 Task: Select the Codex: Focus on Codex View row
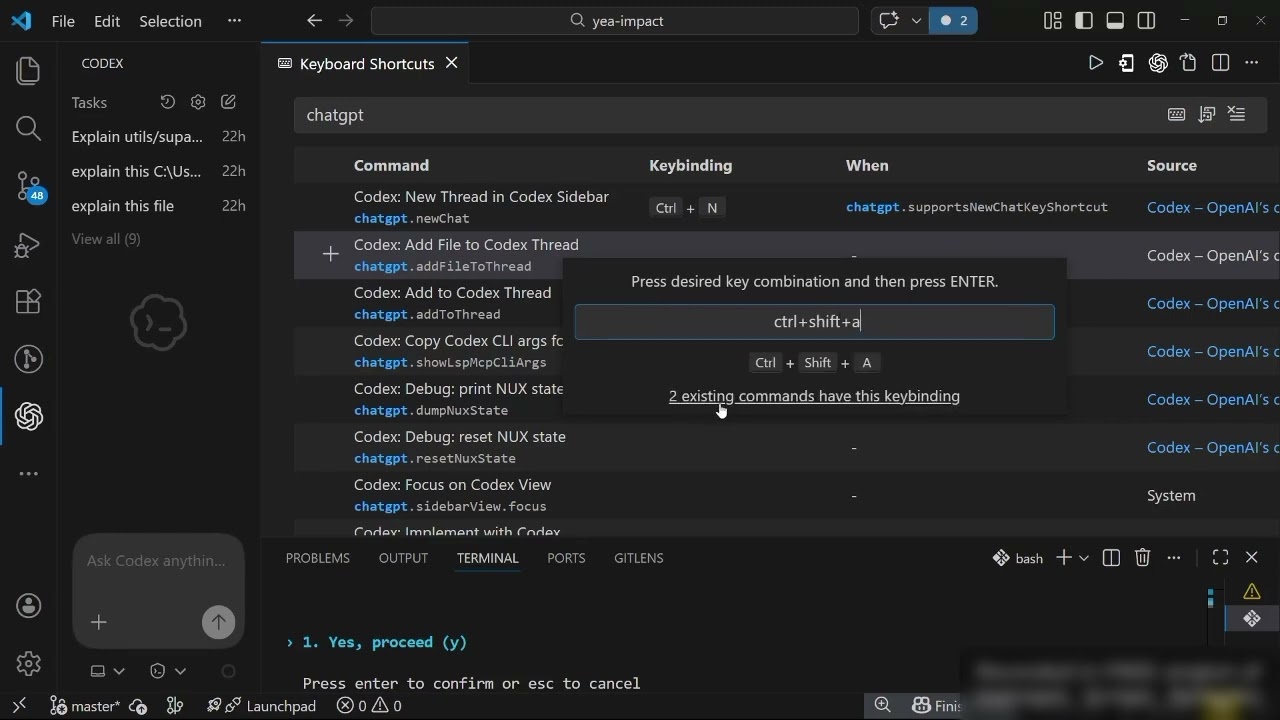click(x=786, y=495)
